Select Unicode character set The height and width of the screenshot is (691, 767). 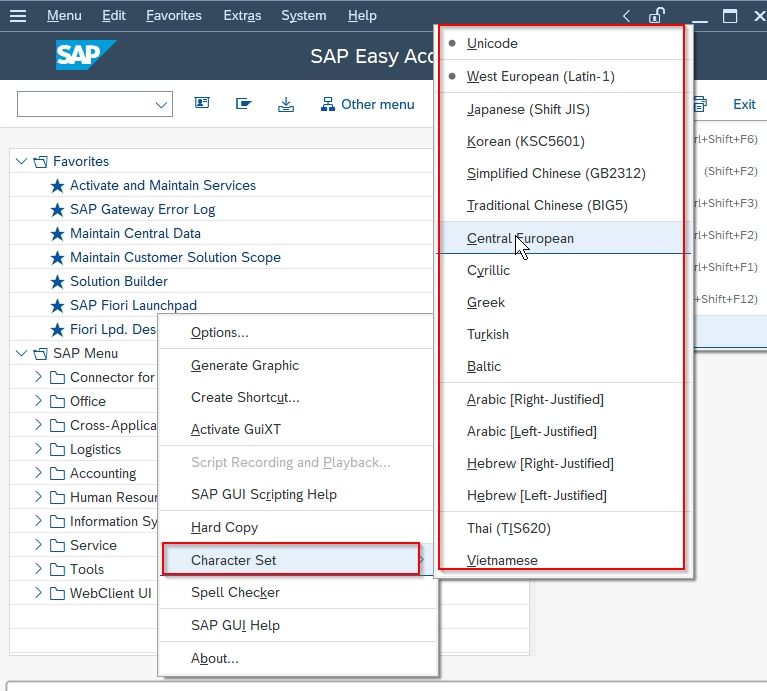pyautogui.click(x=562, y=44)
